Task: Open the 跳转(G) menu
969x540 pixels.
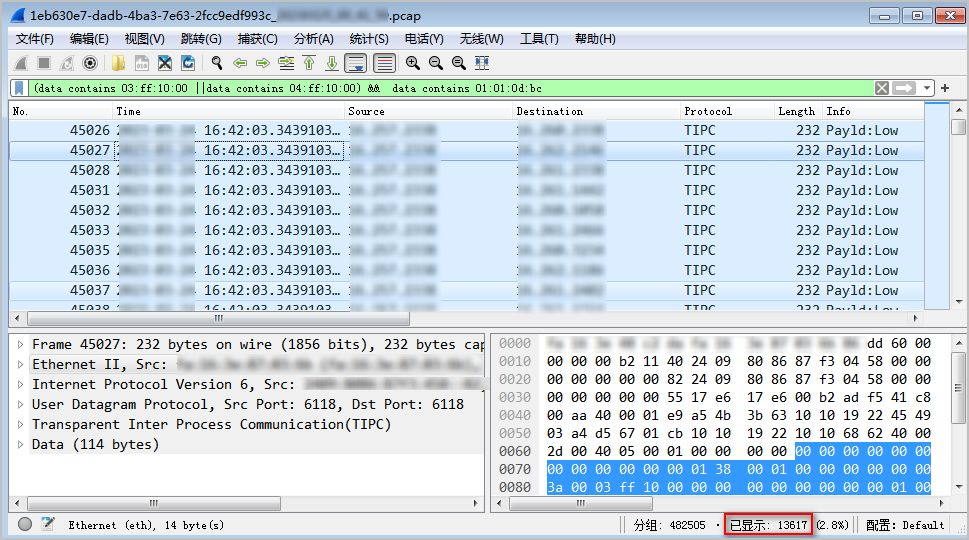Action: [201, 39]
